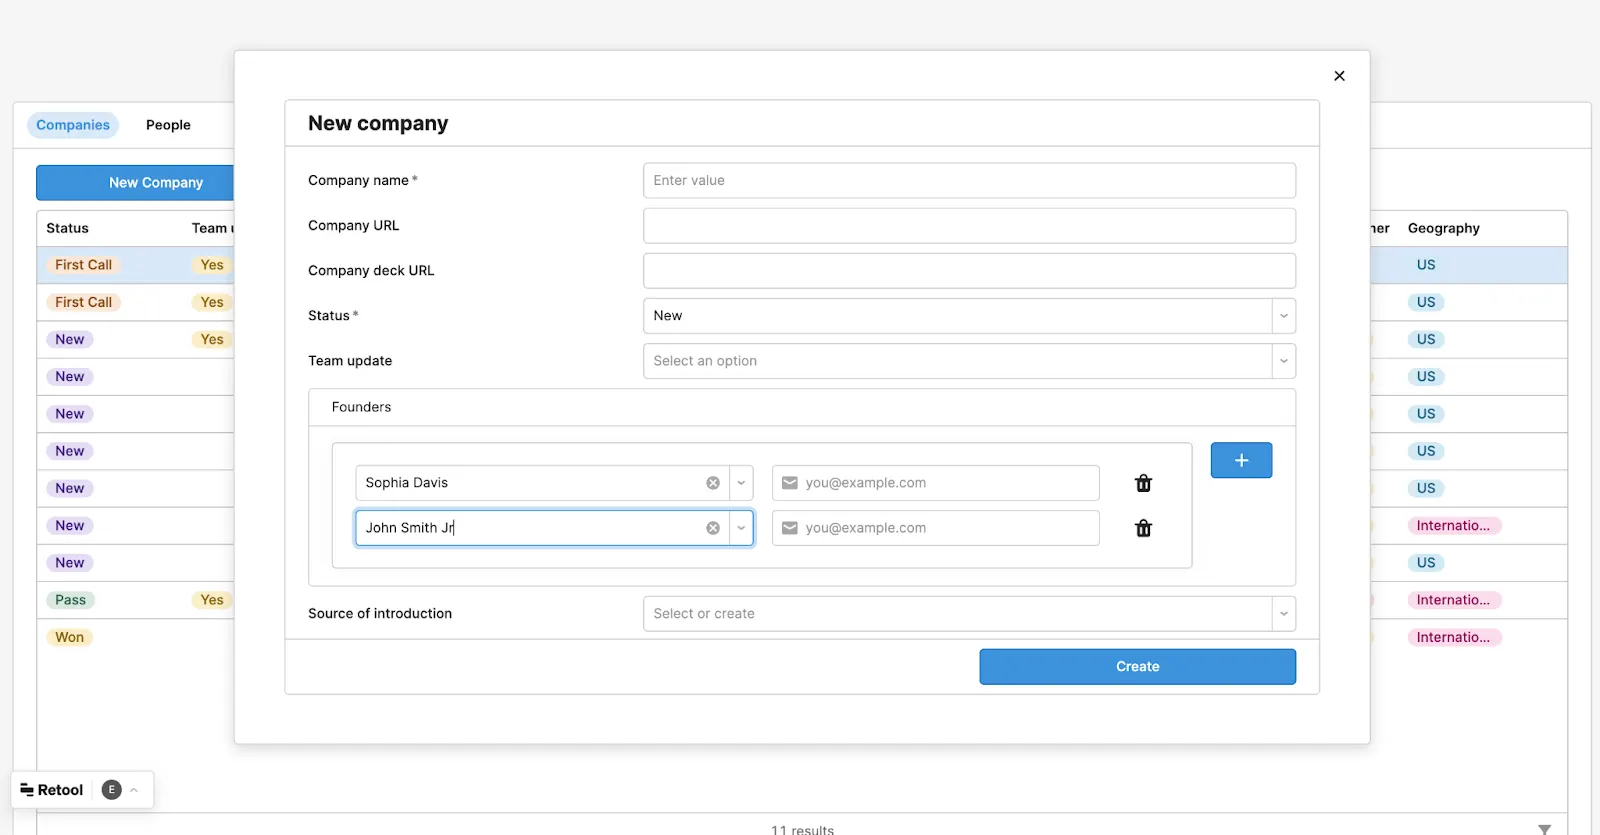Image resolution: width=1600 pixels, height=835 pixels.
Task: Expand the John Smith Jr dropdown arrow
Action: tap(741, 528)
